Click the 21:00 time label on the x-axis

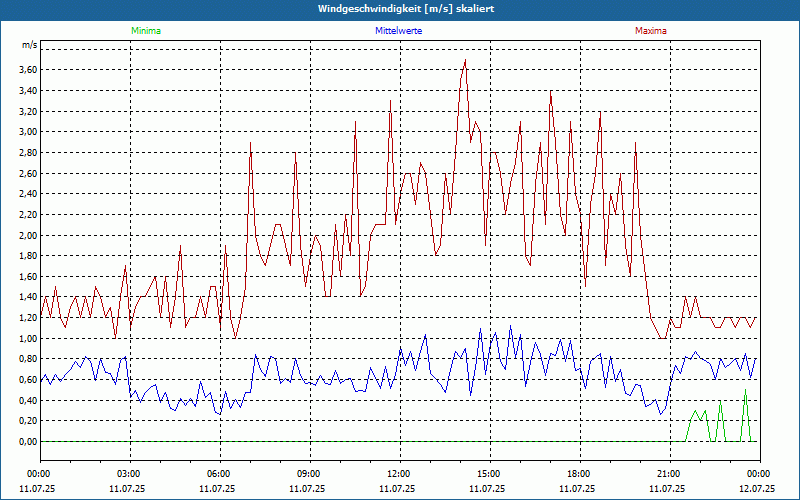(x=670, y=474)
